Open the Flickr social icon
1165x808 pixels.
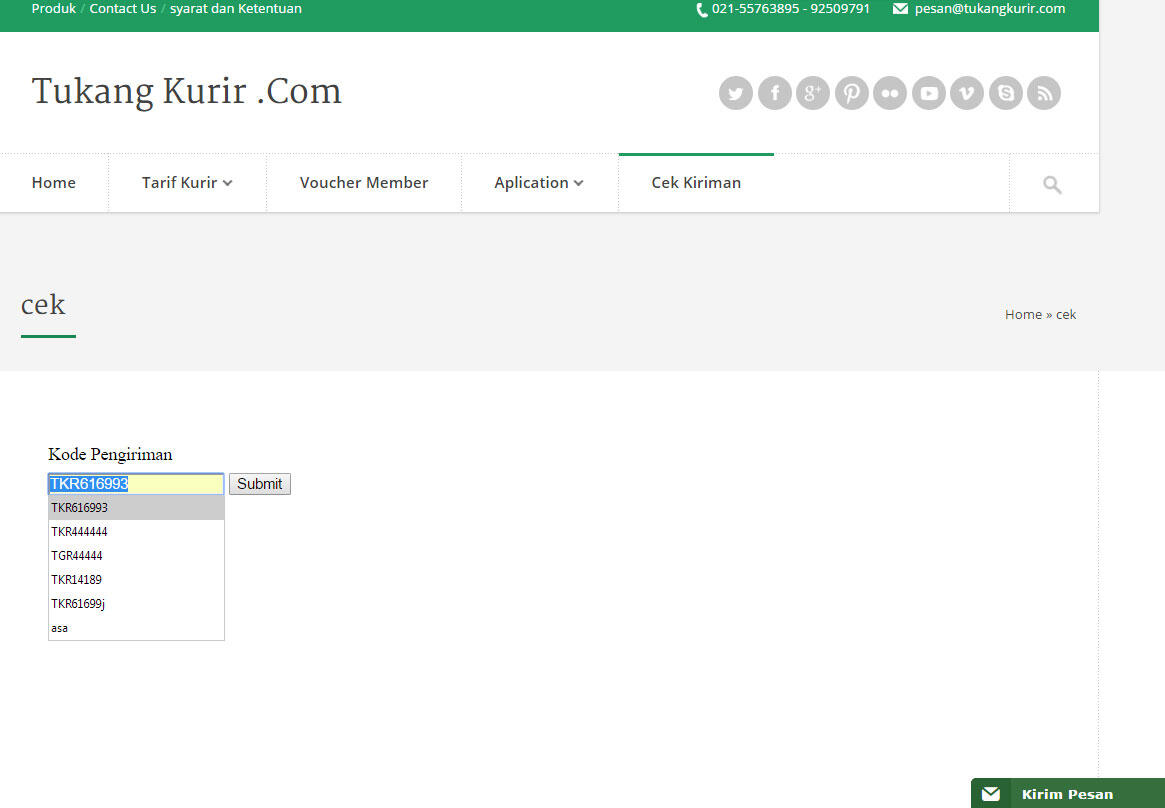890,93
